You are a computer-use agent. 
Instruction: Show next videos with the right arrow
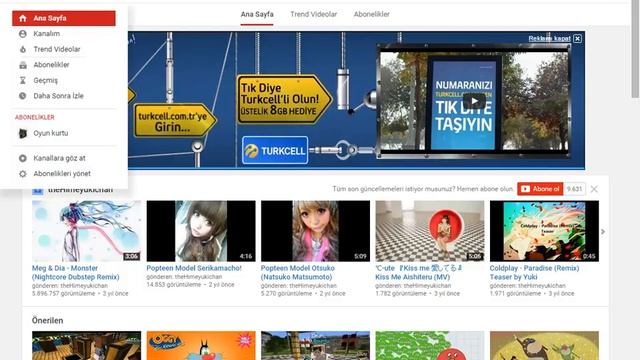point(603,231)
